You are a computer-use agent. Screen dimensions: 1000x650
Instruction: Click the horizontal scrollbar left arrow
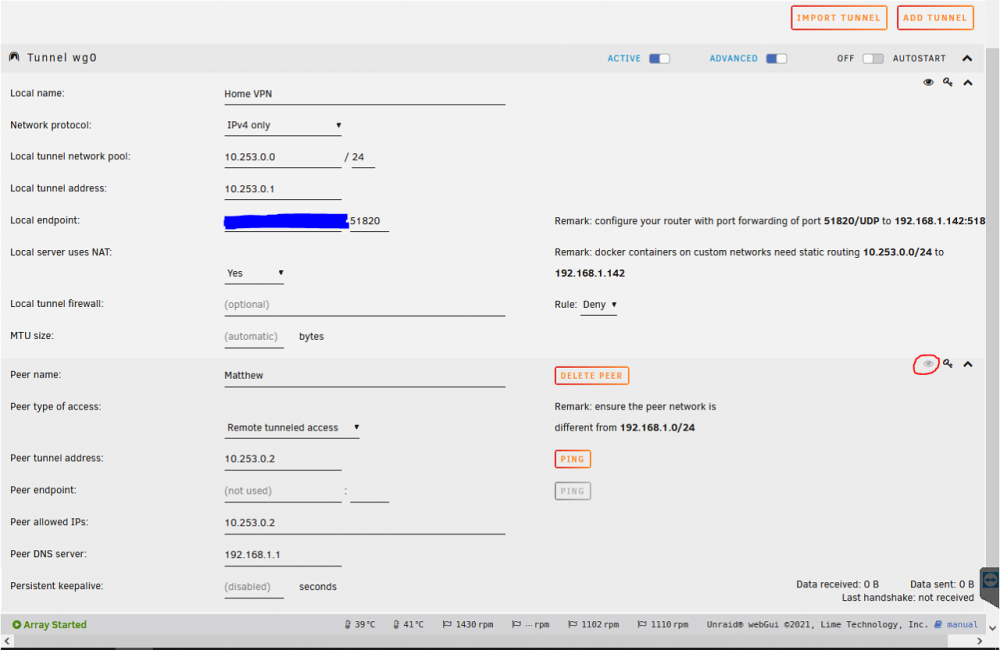(6, 641)
